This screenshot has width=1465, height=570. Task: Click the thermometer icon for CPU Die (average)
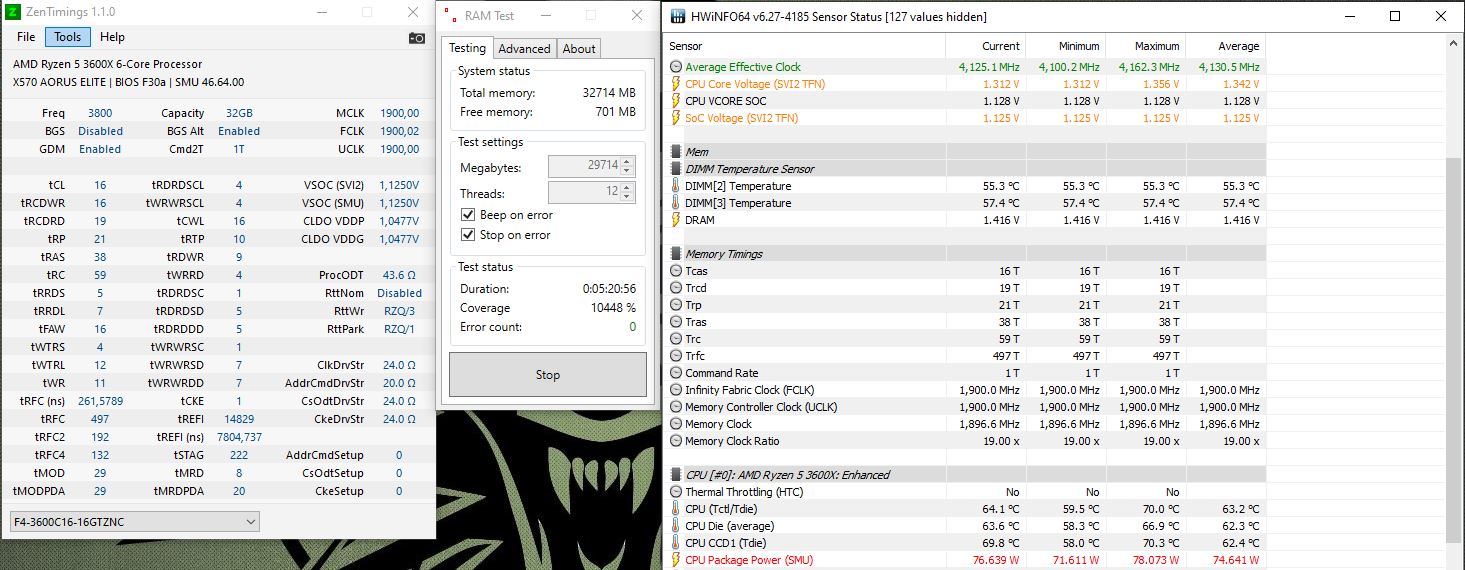point(676,526)
